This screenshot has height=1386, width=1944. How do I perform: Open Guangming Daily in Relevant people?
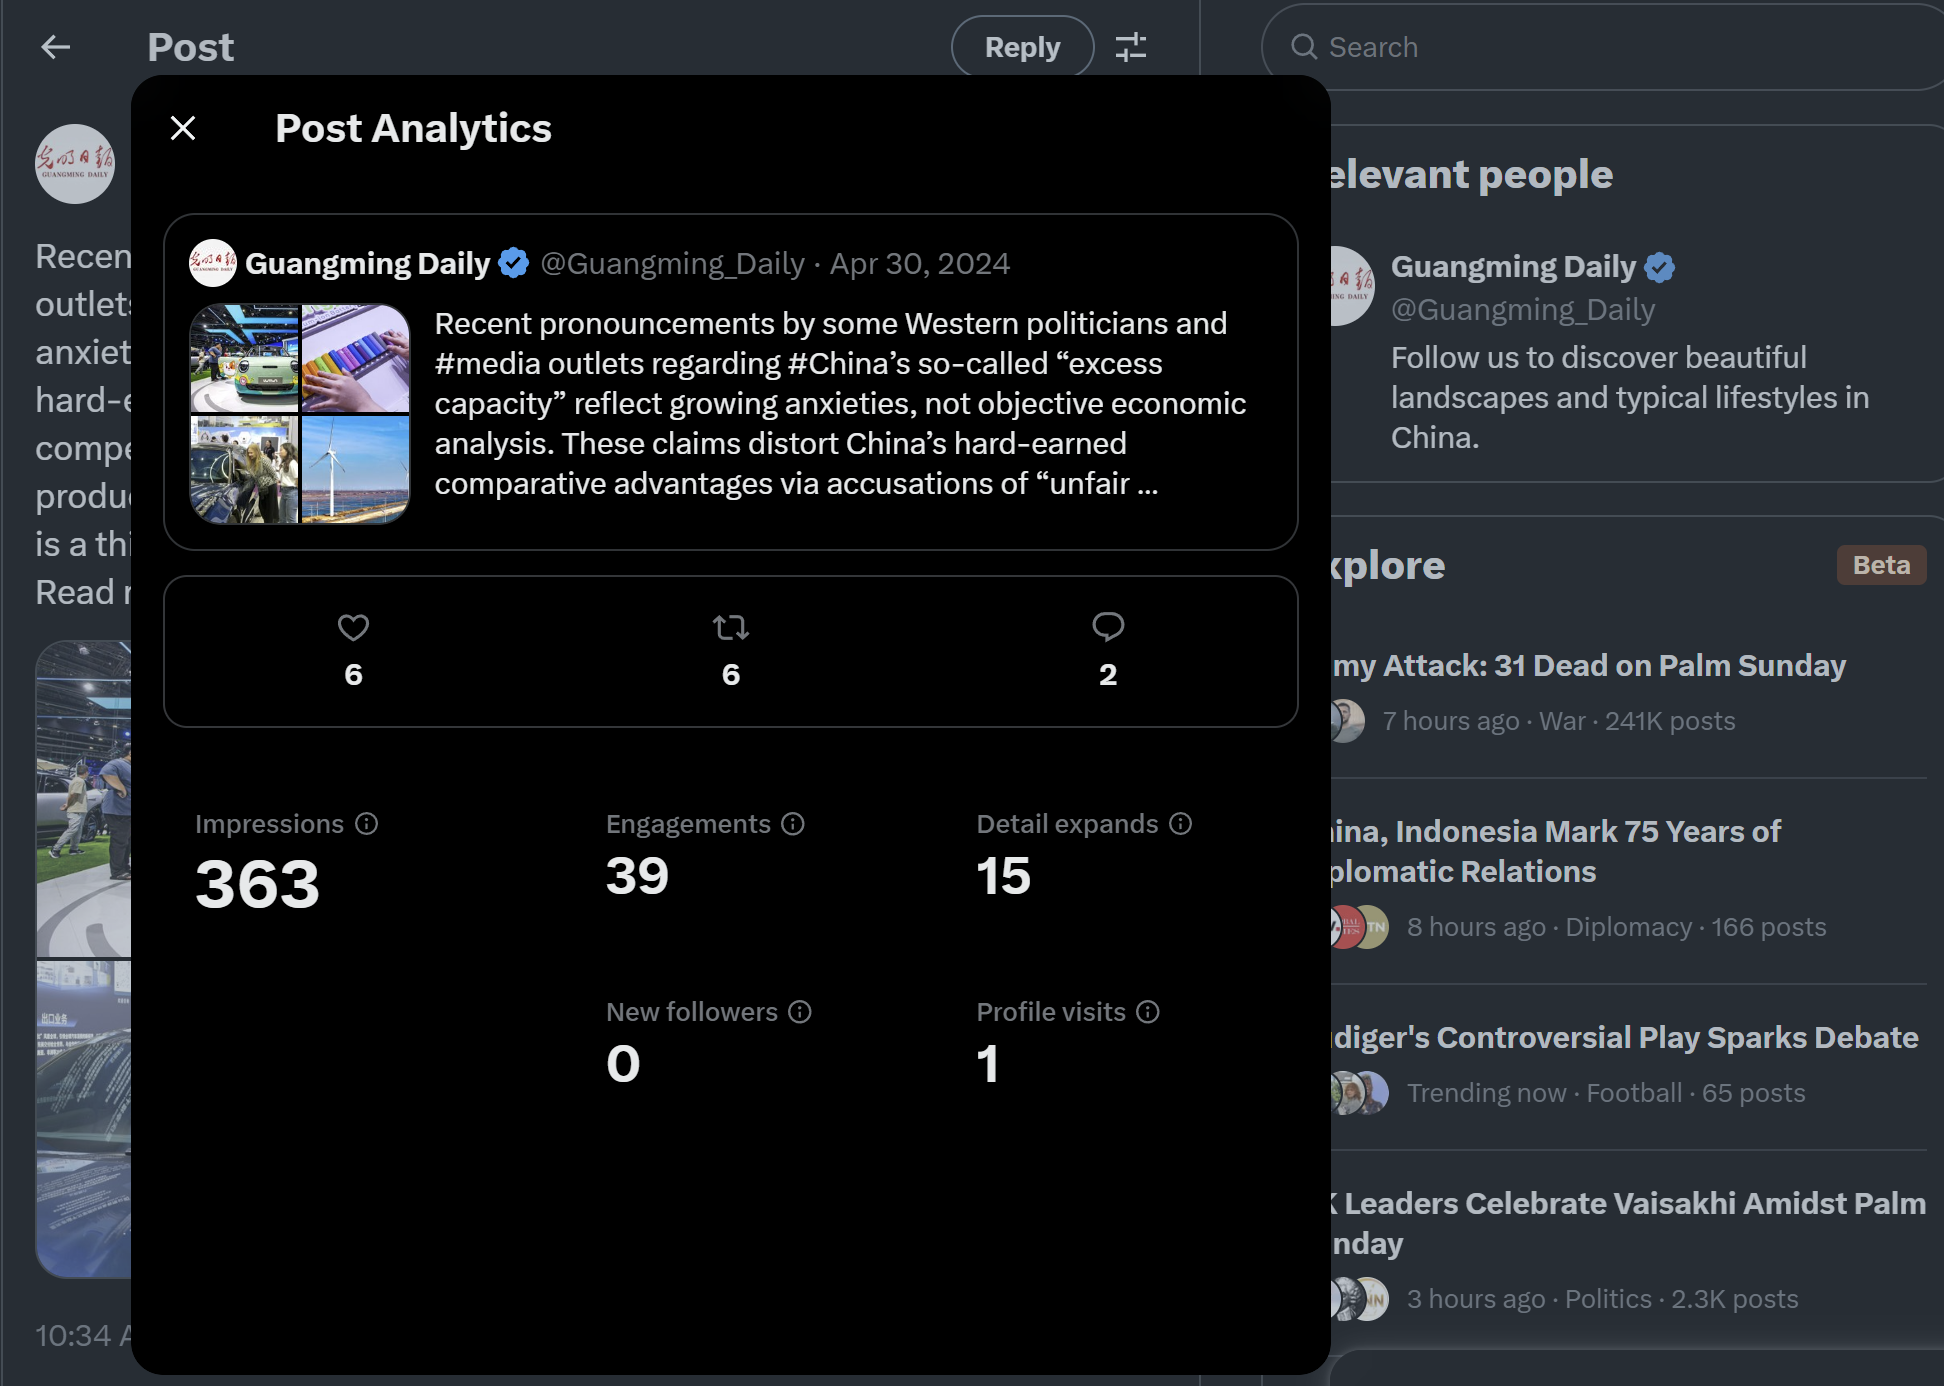point(1513,267)
